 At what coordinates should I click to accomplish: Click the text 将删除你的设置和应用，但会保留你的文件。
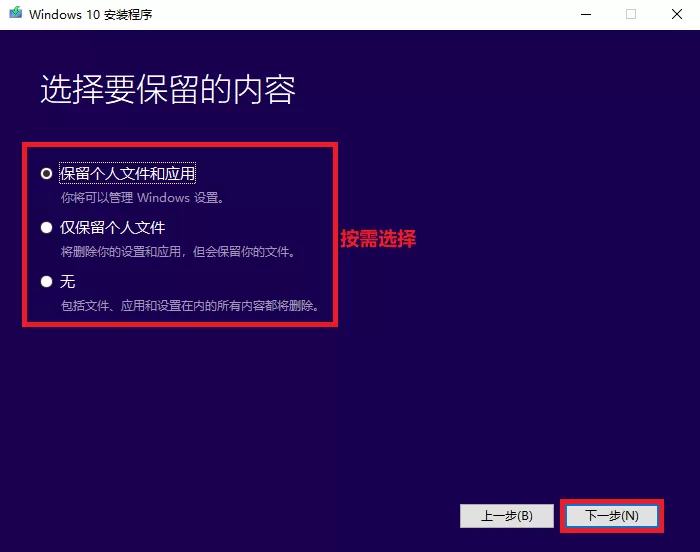(178, 252)
